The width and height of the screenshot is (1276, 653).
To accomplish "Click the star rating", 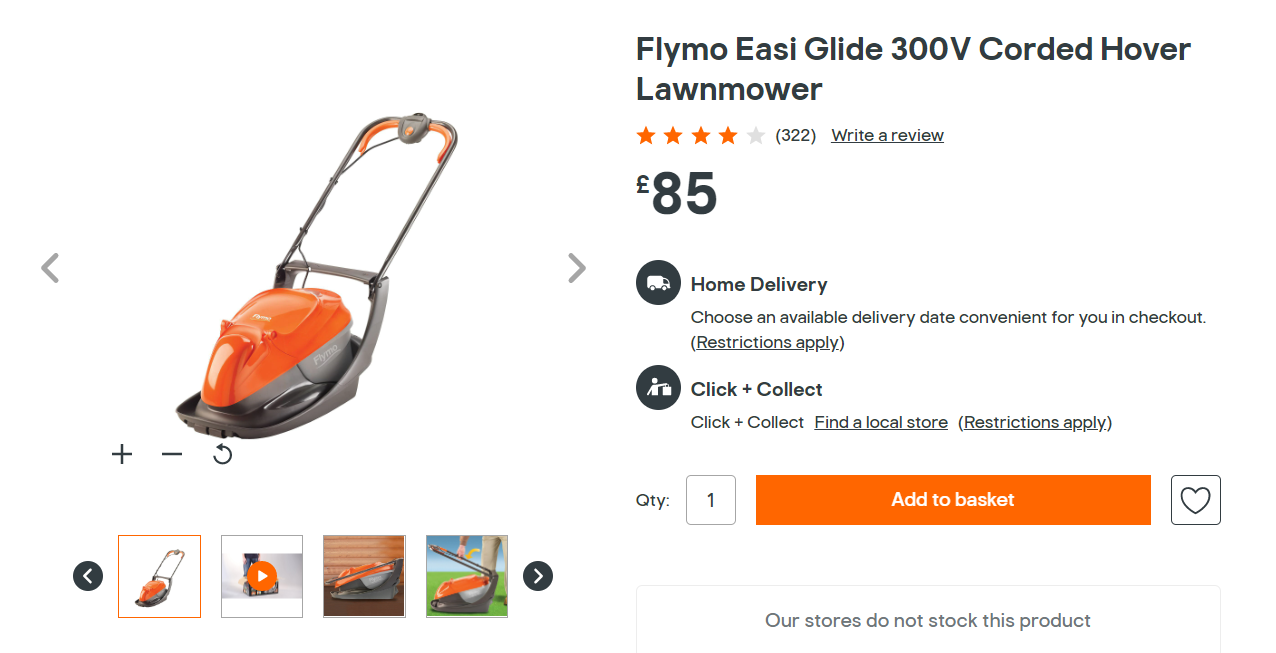I will (700, 135).
